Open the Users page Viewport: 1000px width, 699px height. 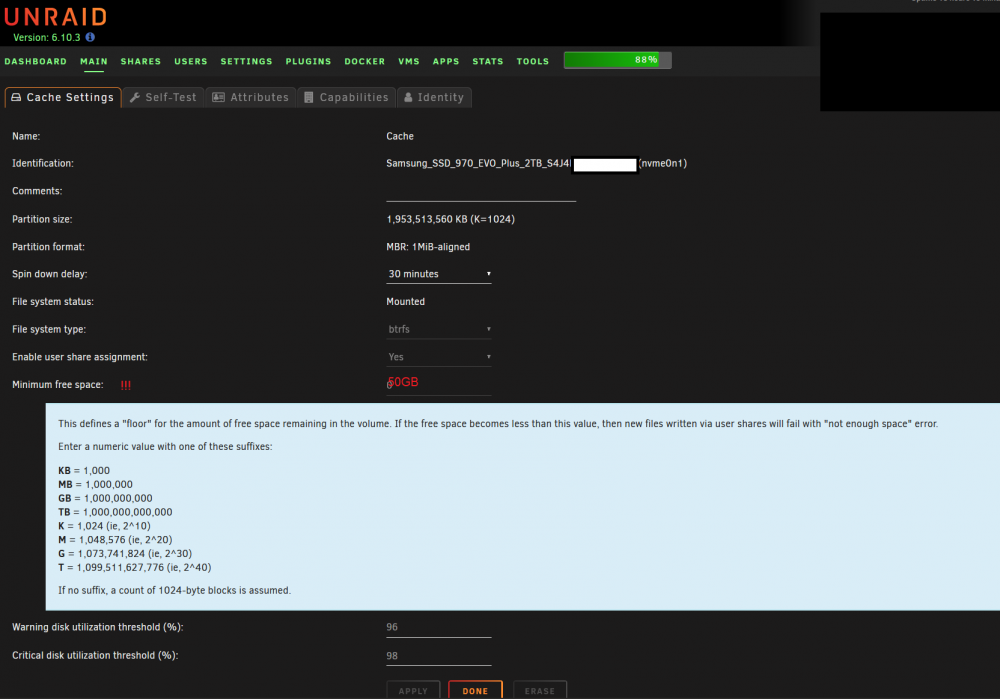(191, 61)
